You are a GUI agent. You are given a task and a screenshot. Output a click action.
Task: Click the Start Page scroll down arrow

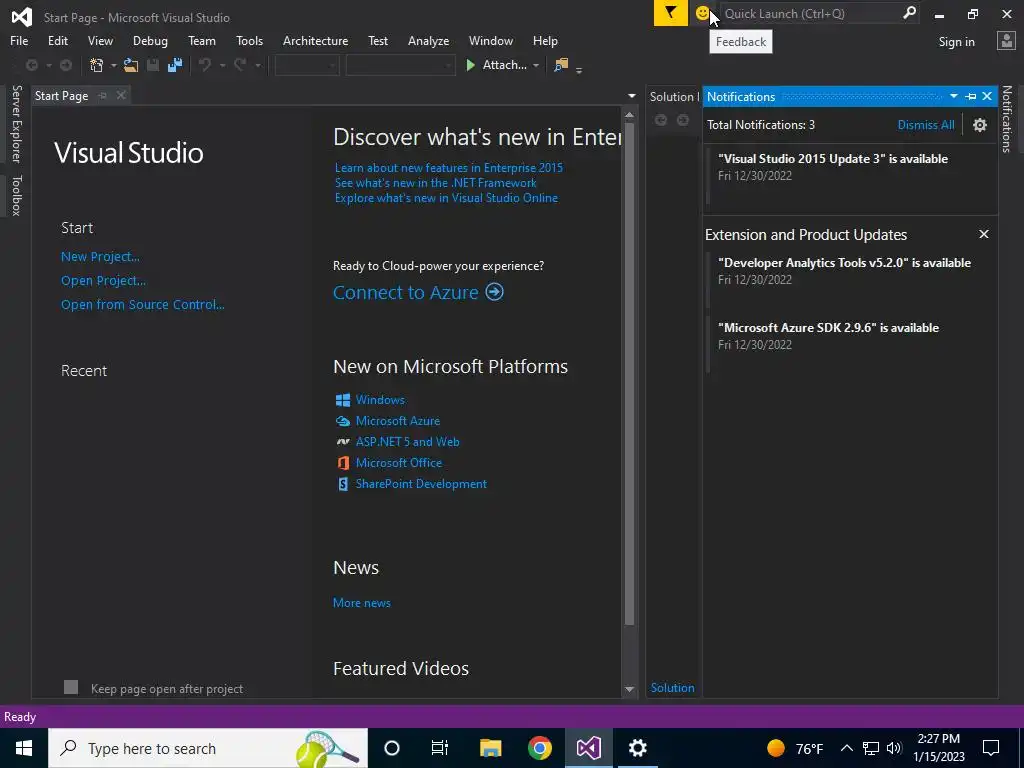click(630, 689)
